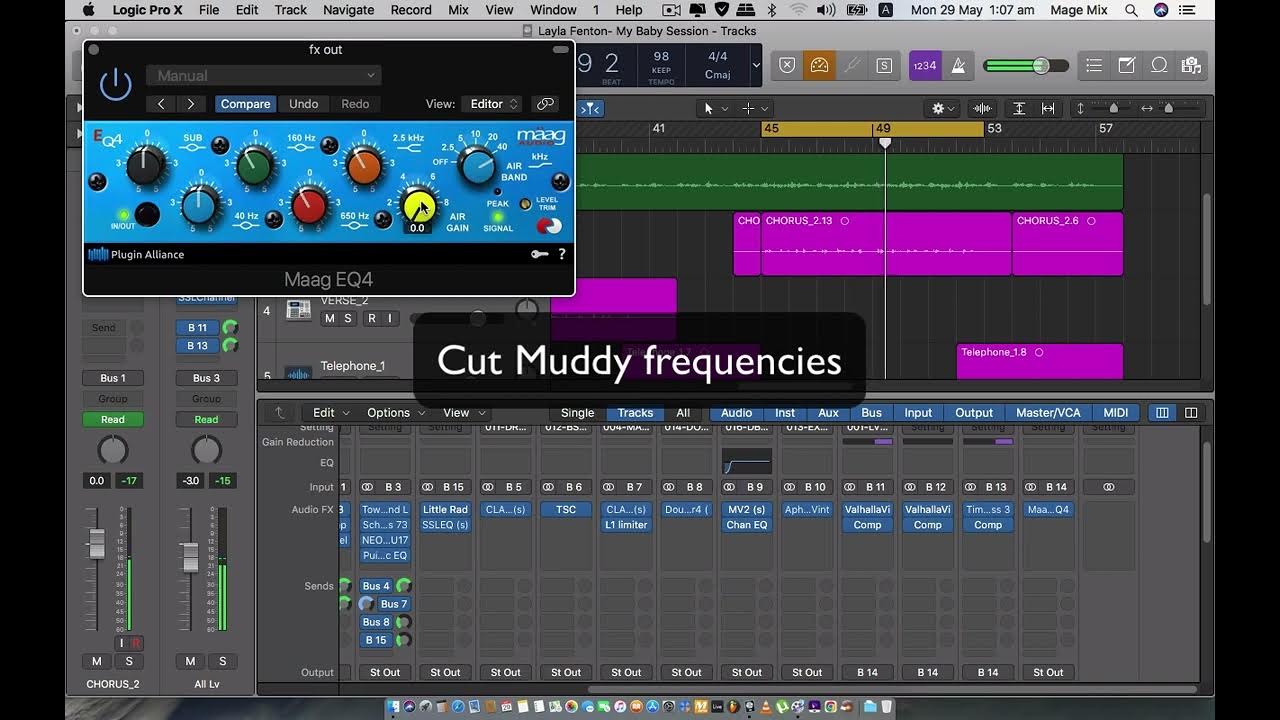Click the mixer narrow channel strips icon
The width and height of the screenshot is (1280, 720).
[1162, 412]
